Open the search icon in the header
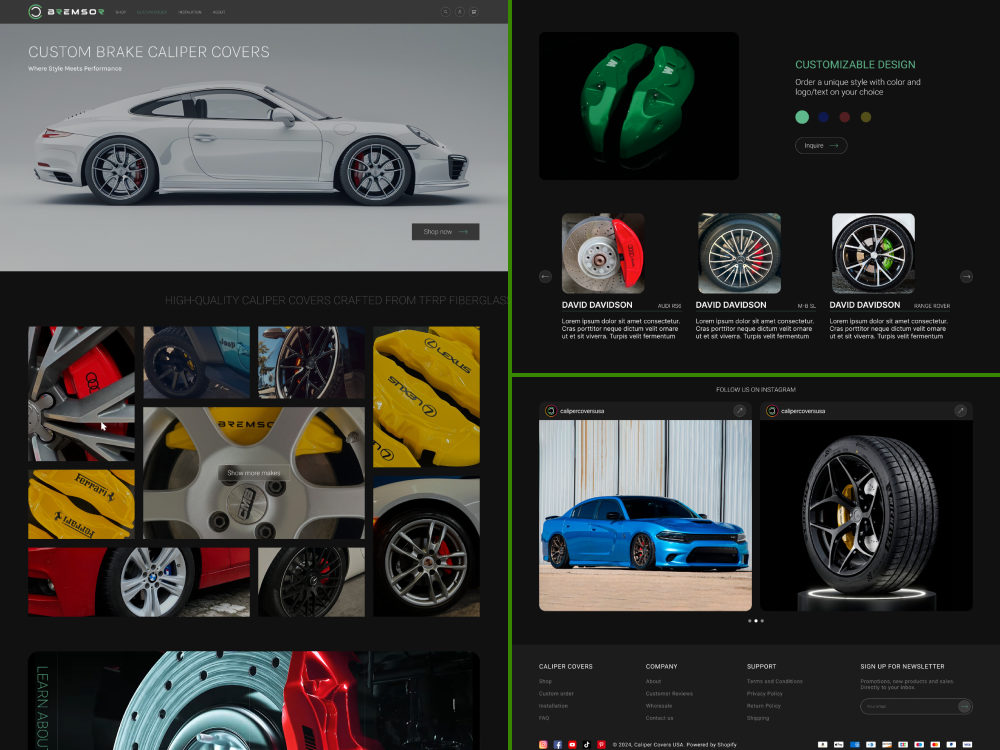 445,11
